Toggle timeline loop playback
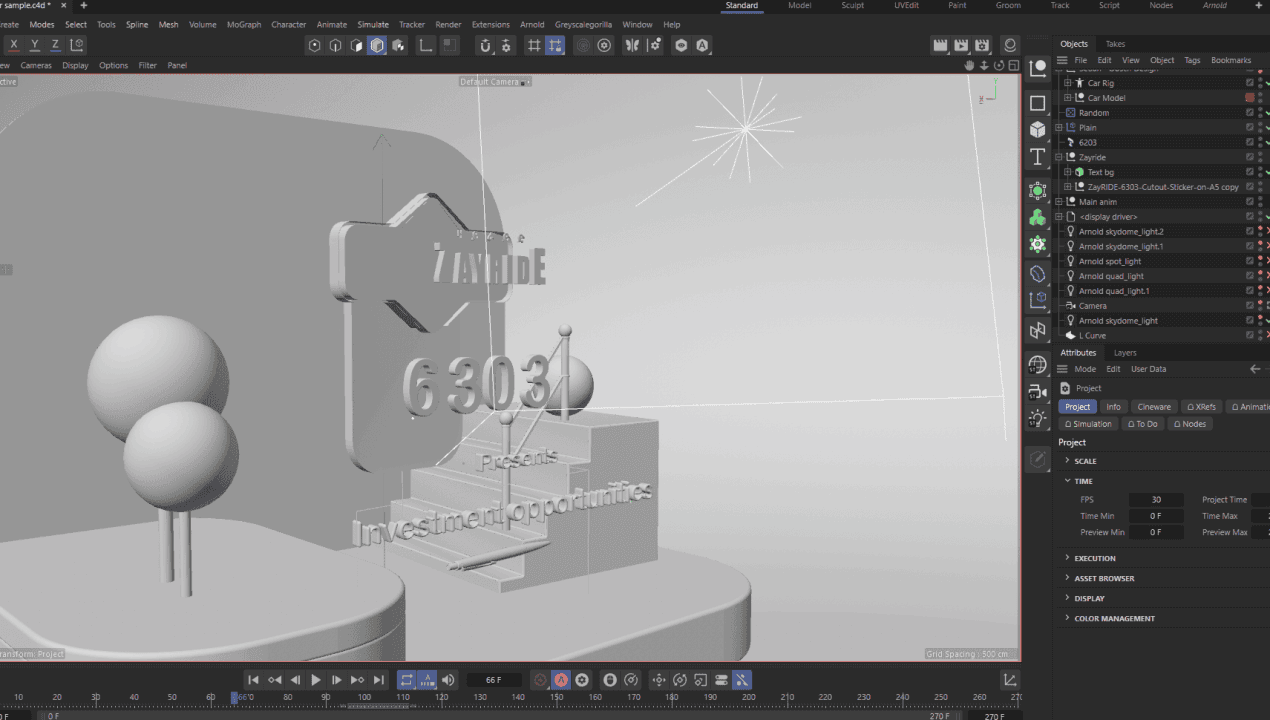Screen dimensions: 1270x720 407,680
